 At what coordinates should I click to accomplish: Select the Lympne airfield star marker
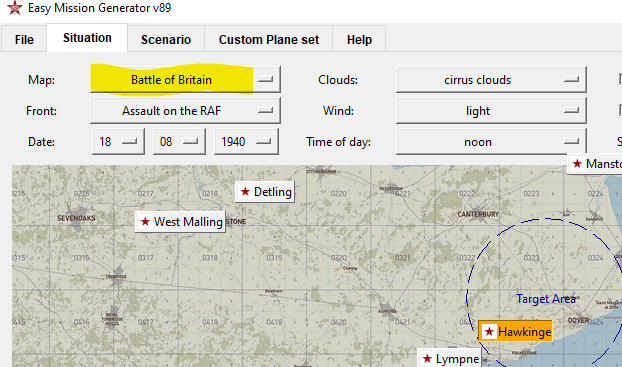427,359
